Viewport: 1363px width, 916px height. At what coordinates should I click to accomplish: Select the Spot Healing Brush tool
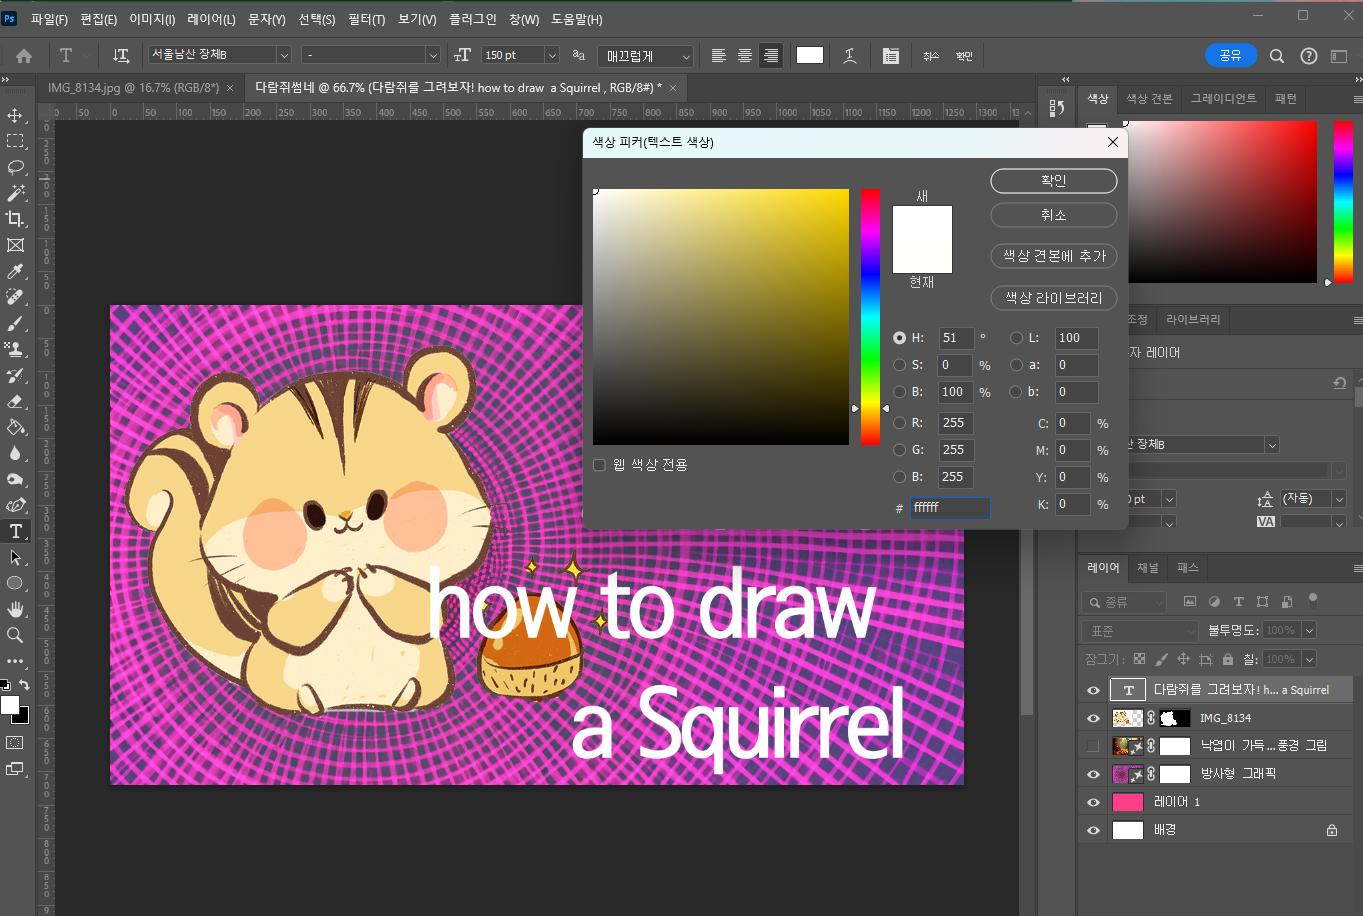[x=15, y=297]
